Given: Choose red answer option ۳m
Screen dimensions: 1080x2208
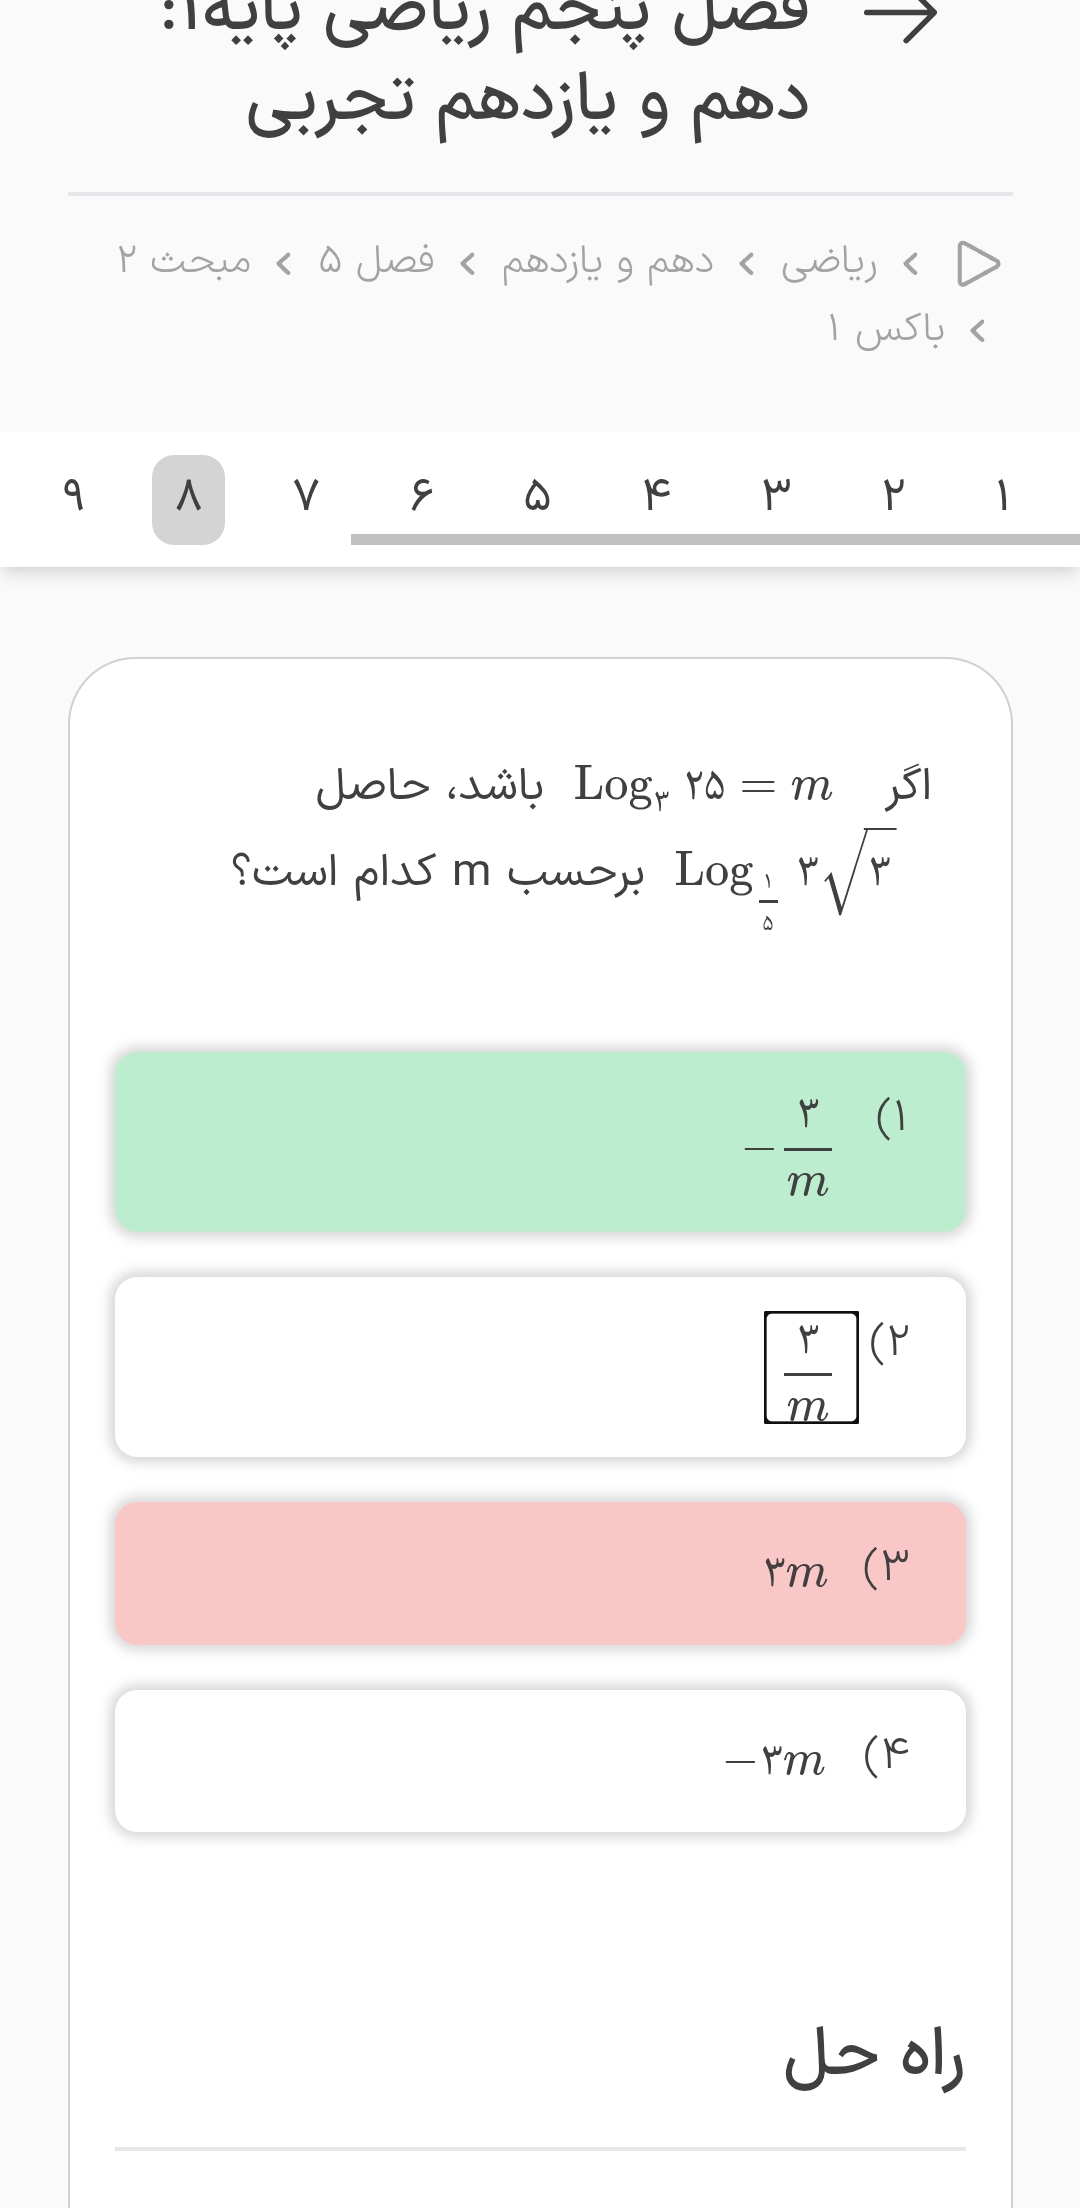Looking at the screenshot, I should [x=540, y=1573].
